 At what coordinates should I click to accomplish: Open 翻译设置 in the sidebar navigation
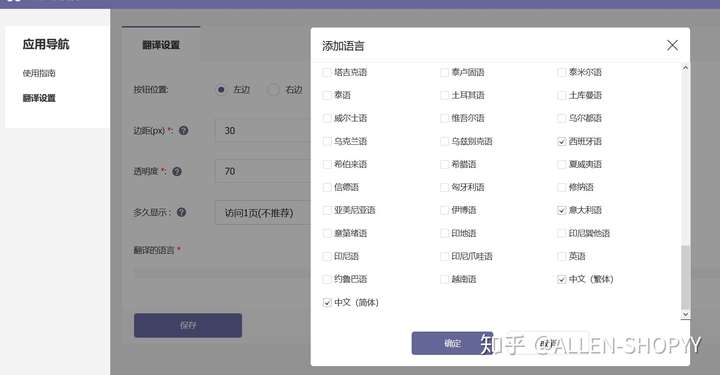39,98
